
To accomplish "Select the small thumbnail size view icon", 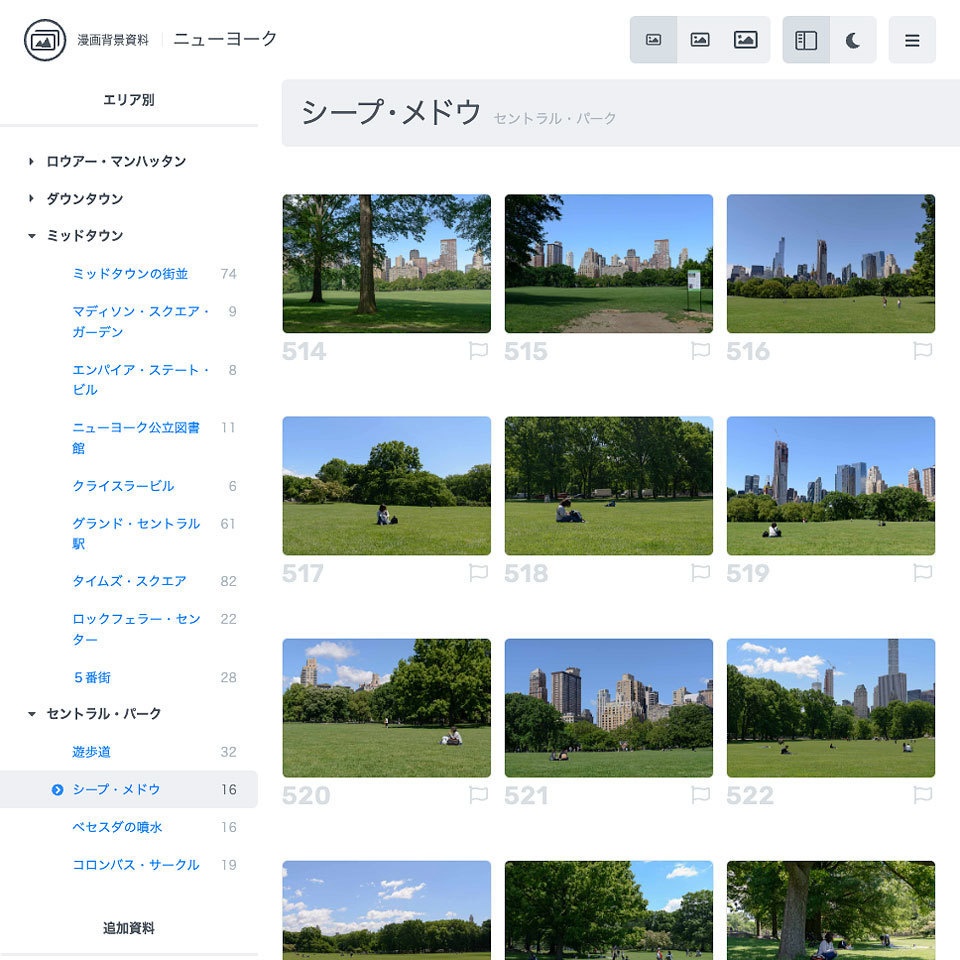I will point(654,40).
